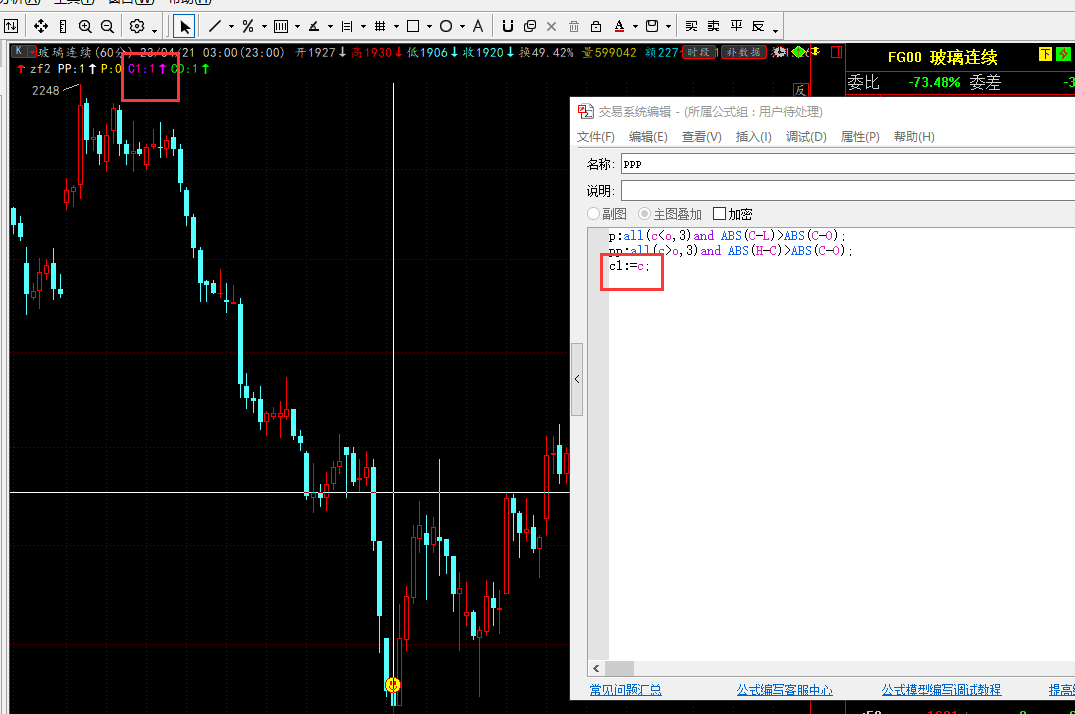Image resolution: width=1075 pixels, height=714 pixels.
Task: Select the alignment lines tool
Action: pos(347,26)
